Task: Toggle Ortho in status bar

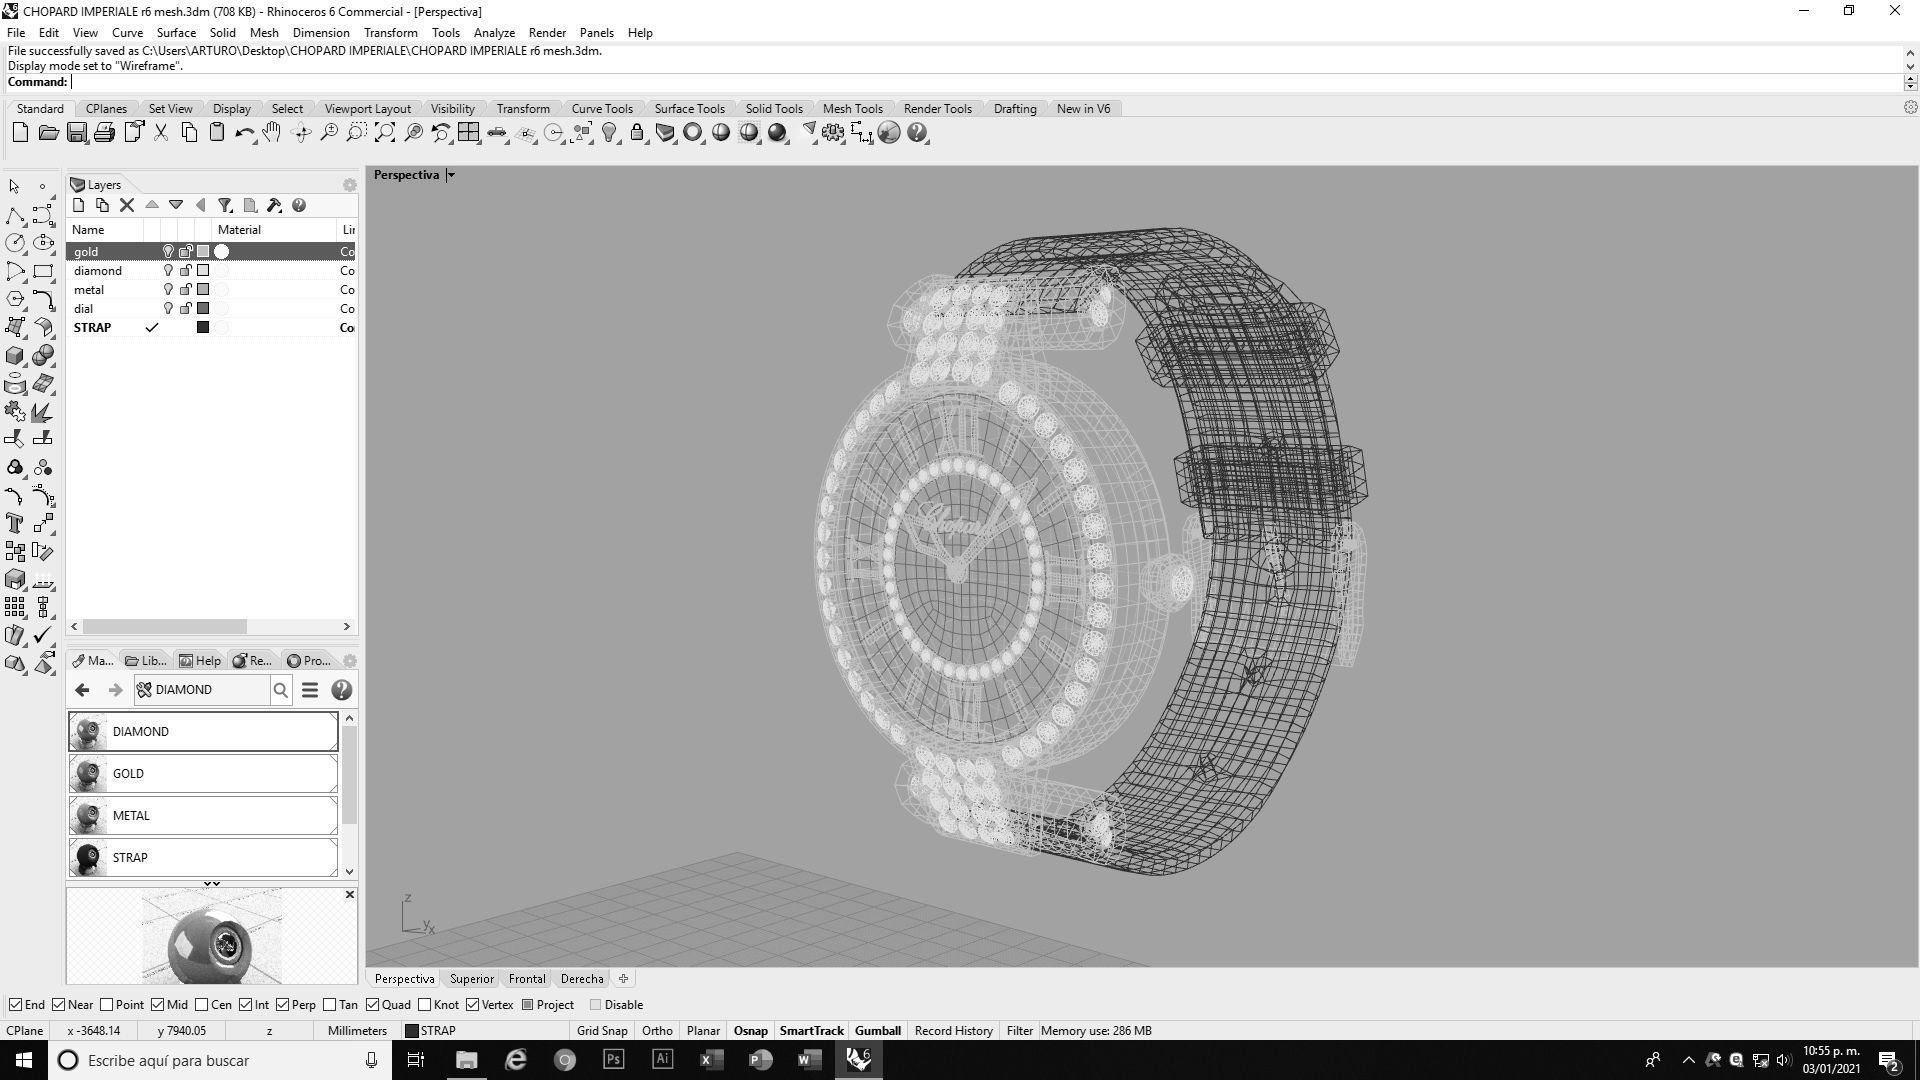Action: pyautogui.click(x=657, y=1031)
